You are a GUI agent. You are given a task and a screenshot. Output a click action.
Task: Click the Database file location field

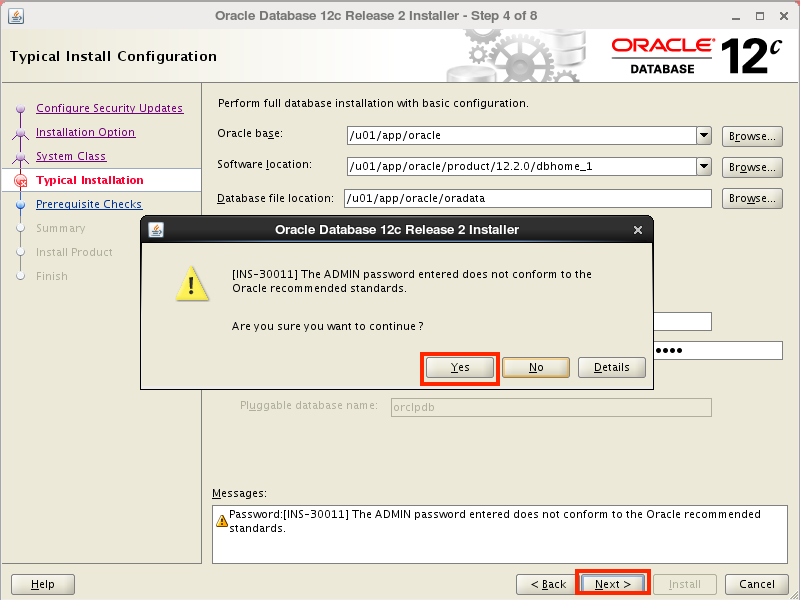tap(528, 198)
